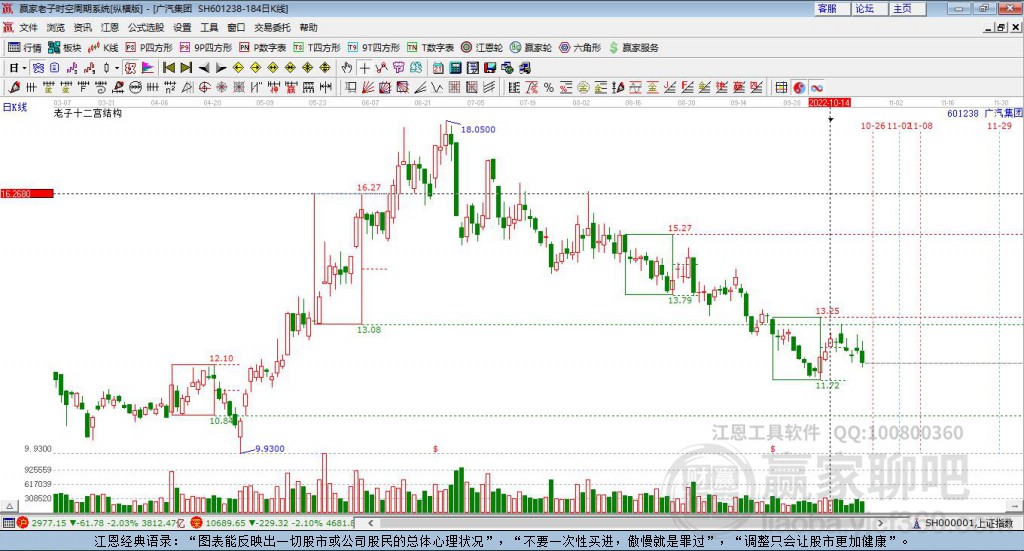Expand the candlestick style dropdown arrow
1024x551 pixels.
pos(117,68)
